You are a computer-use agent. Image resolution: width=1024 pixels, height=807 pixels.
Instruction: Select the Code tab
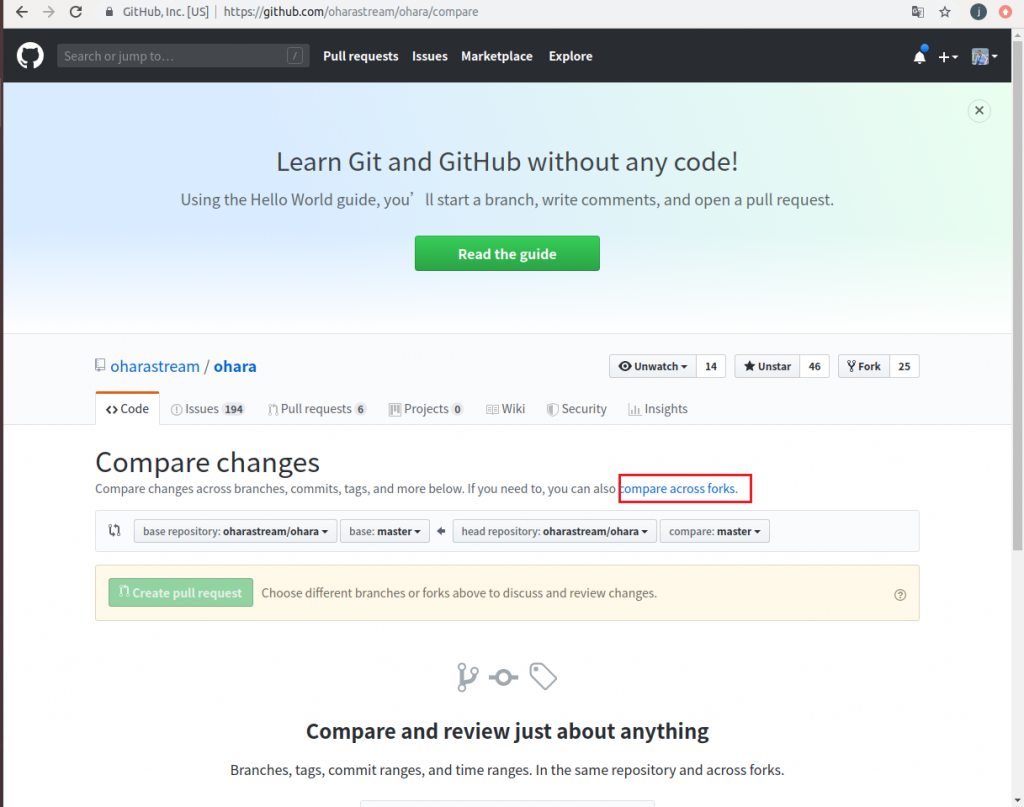tap(127, 409)
